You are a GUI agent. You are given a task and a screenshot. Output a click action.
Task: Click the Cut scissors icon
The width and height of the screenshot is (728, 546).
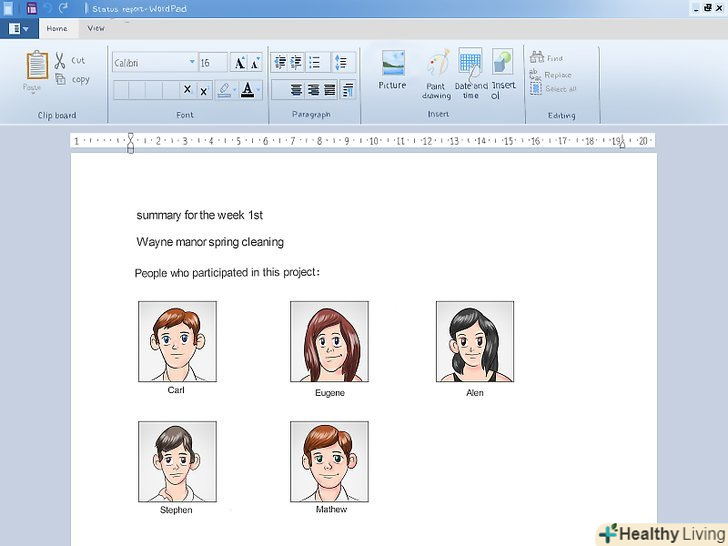(x=59, y=61)
